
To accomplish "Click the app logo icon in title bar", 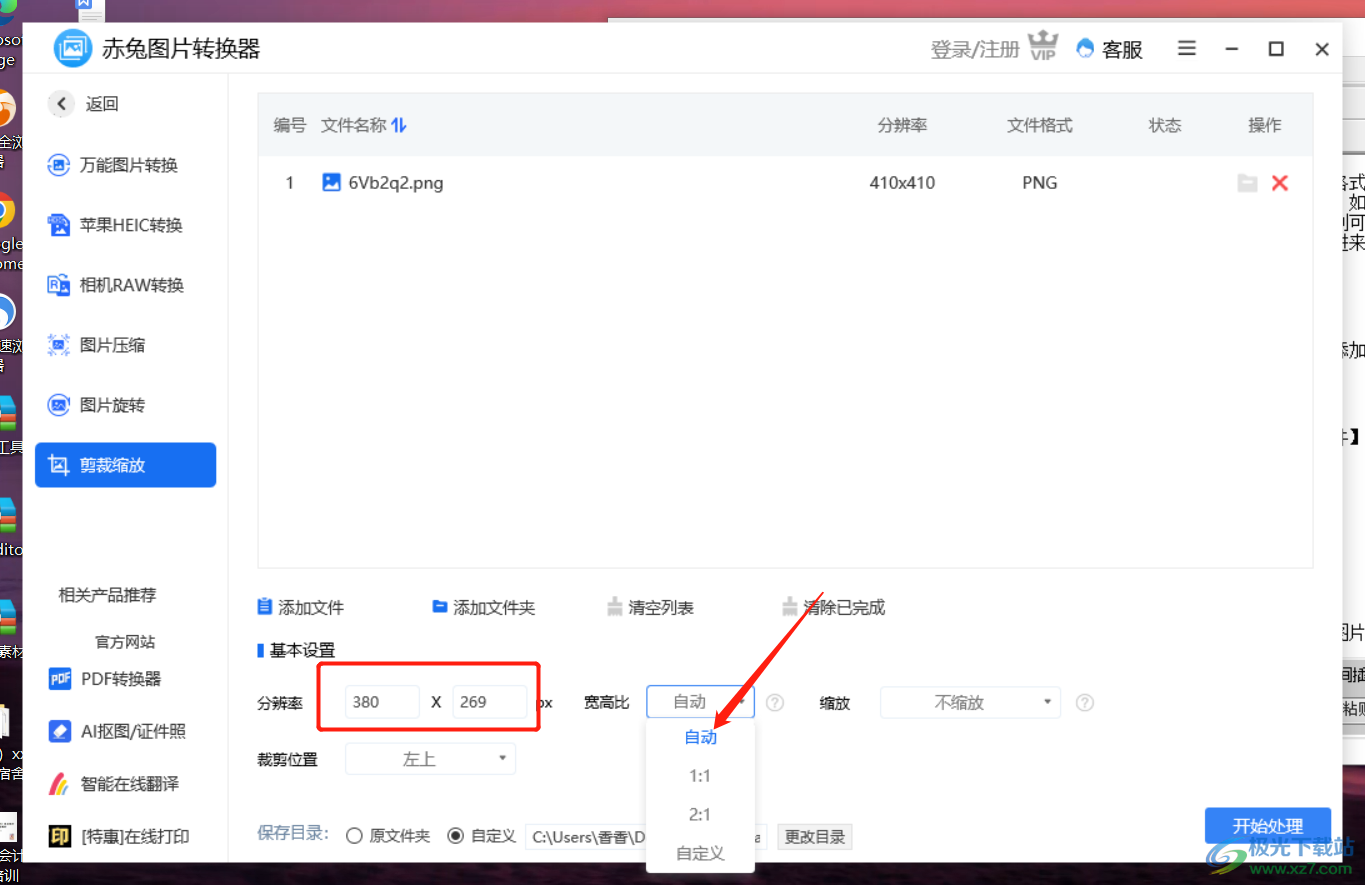I will pos(73,48).
